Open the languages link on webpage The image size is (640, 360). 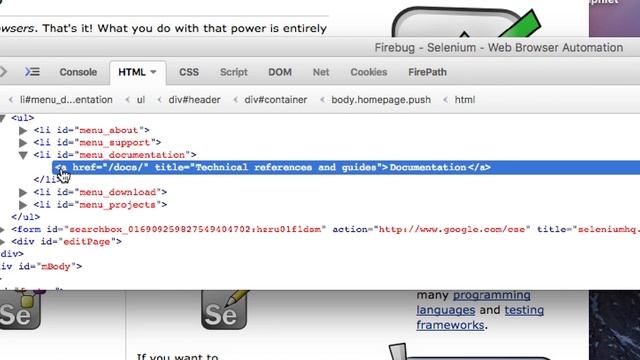point(446,310)
